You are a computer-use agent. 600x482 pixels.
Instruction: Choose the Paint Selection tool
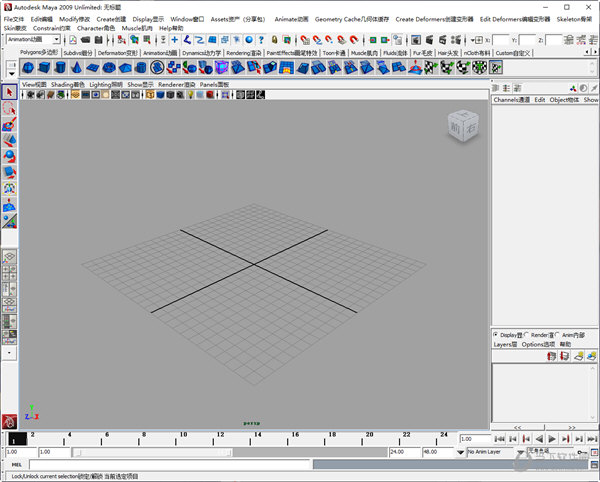point(10,125)
